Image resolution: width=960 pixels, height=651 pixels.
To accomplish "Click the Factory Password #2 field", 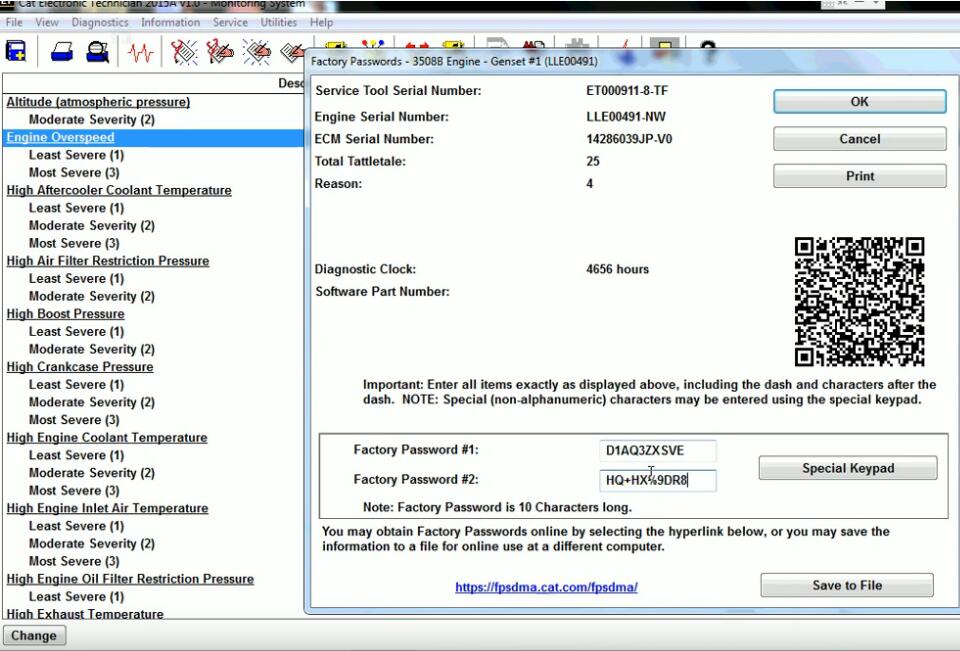I will [x=658, y=480].
